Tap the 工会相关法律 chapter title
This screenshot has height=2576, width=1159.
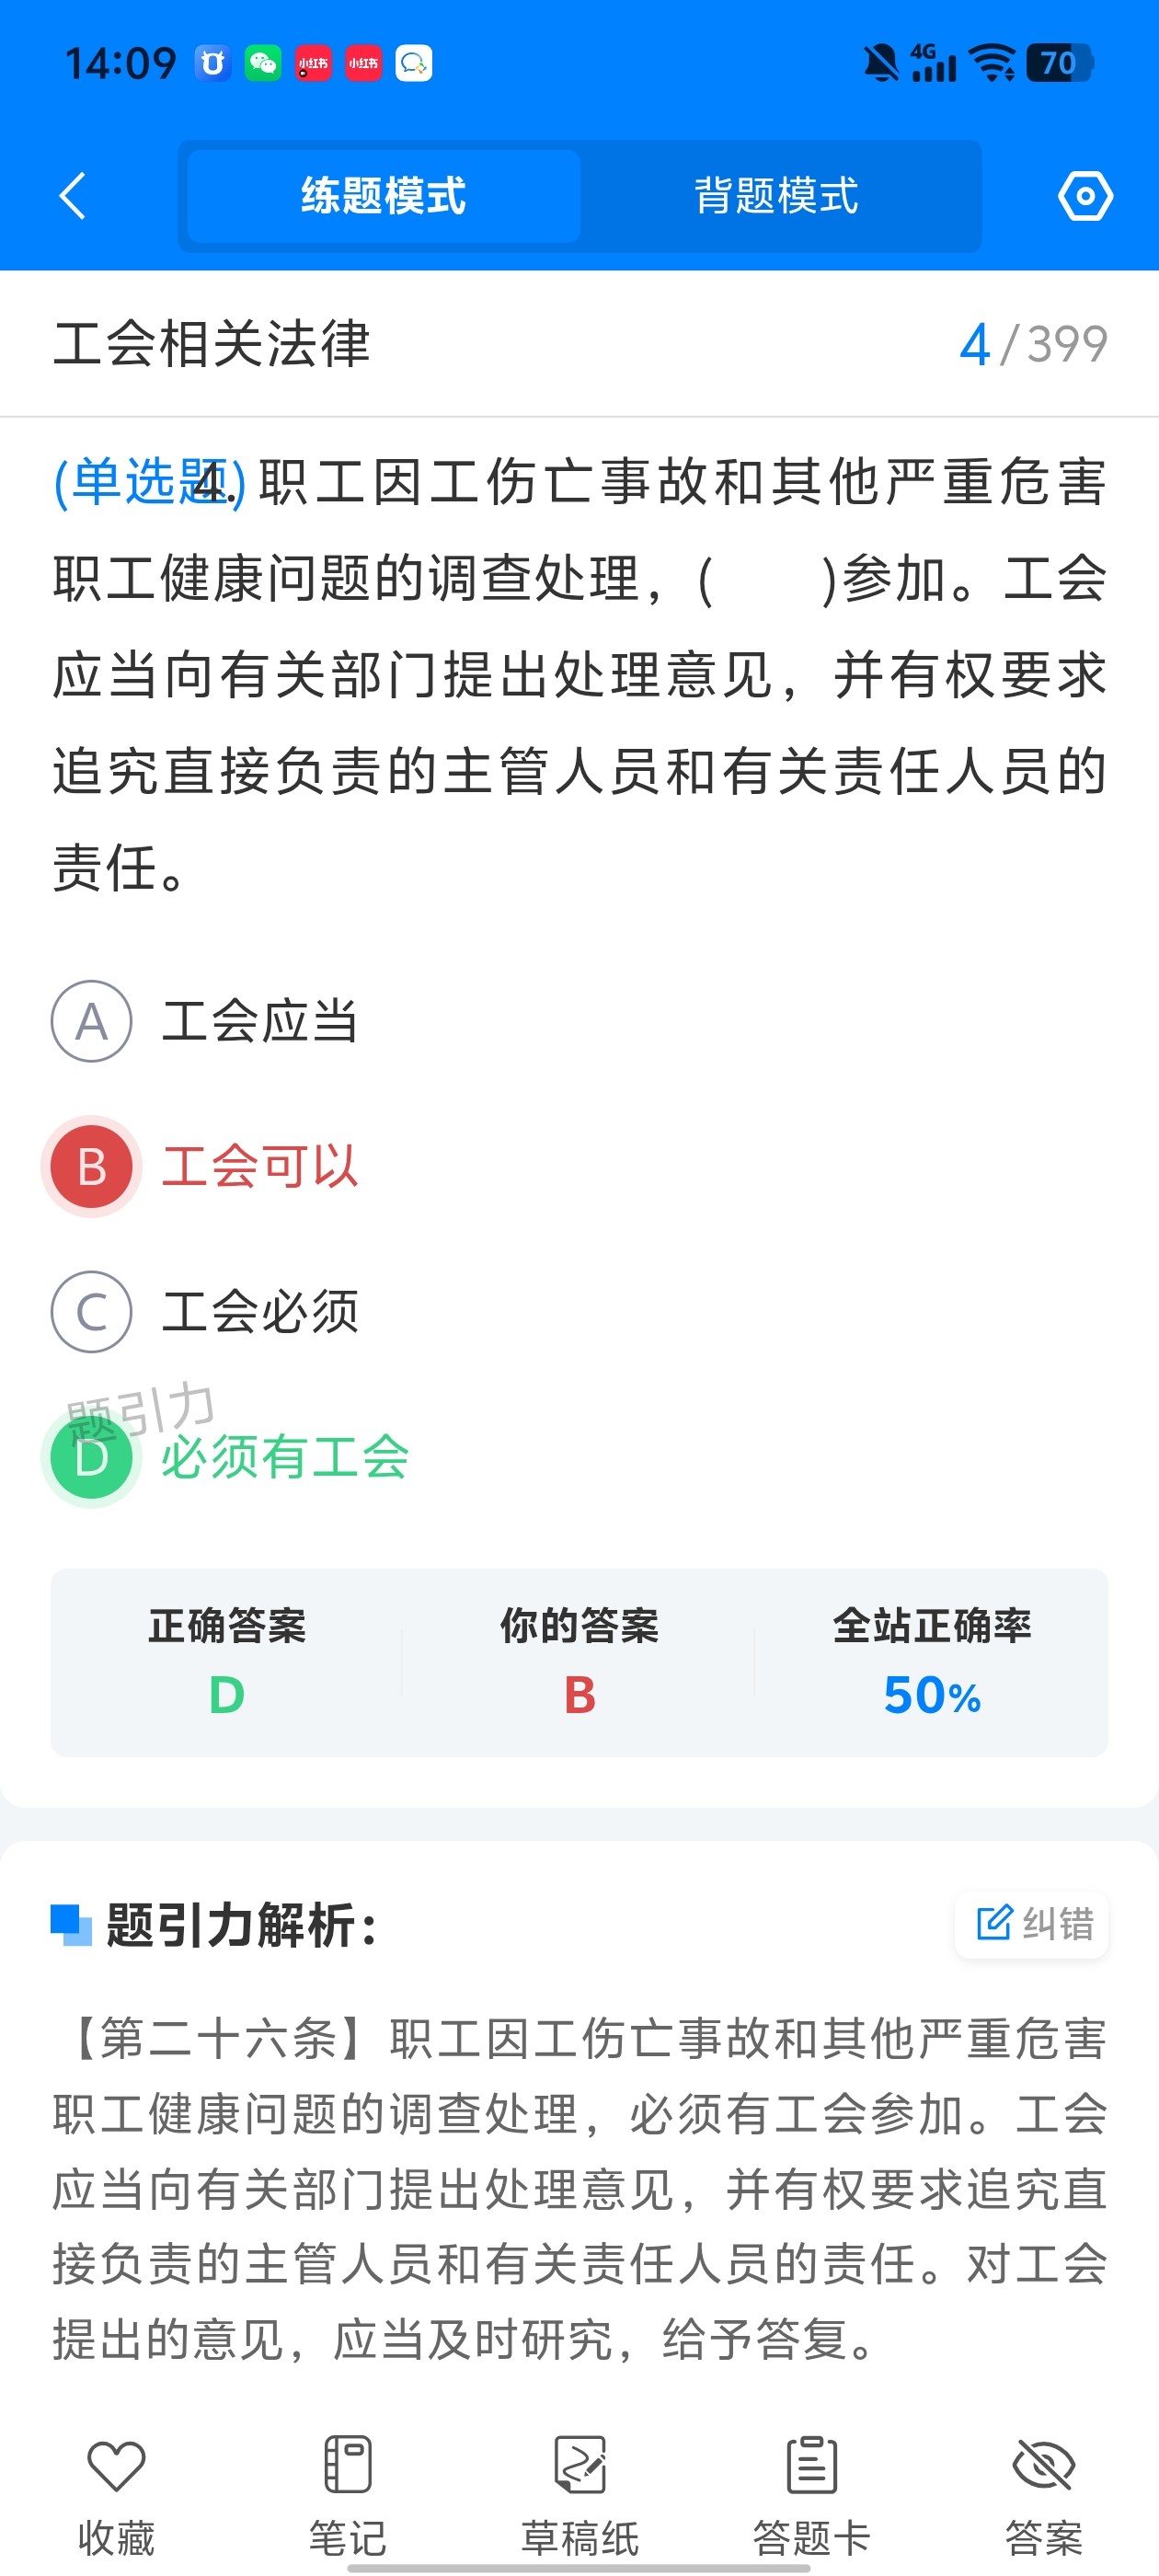pos(212,344)
